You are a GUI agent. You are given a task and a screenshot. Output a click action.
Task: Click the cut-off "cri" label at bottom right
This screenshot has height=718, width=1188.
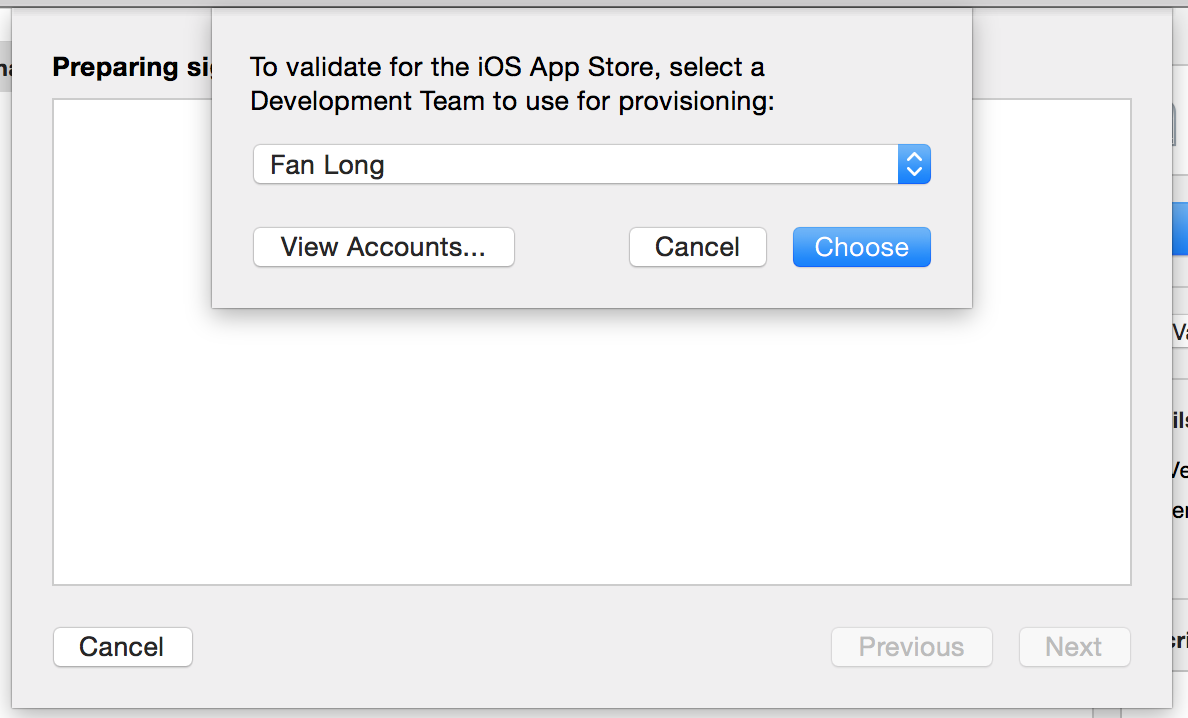pyautogui.click(x=1180, y=640)
